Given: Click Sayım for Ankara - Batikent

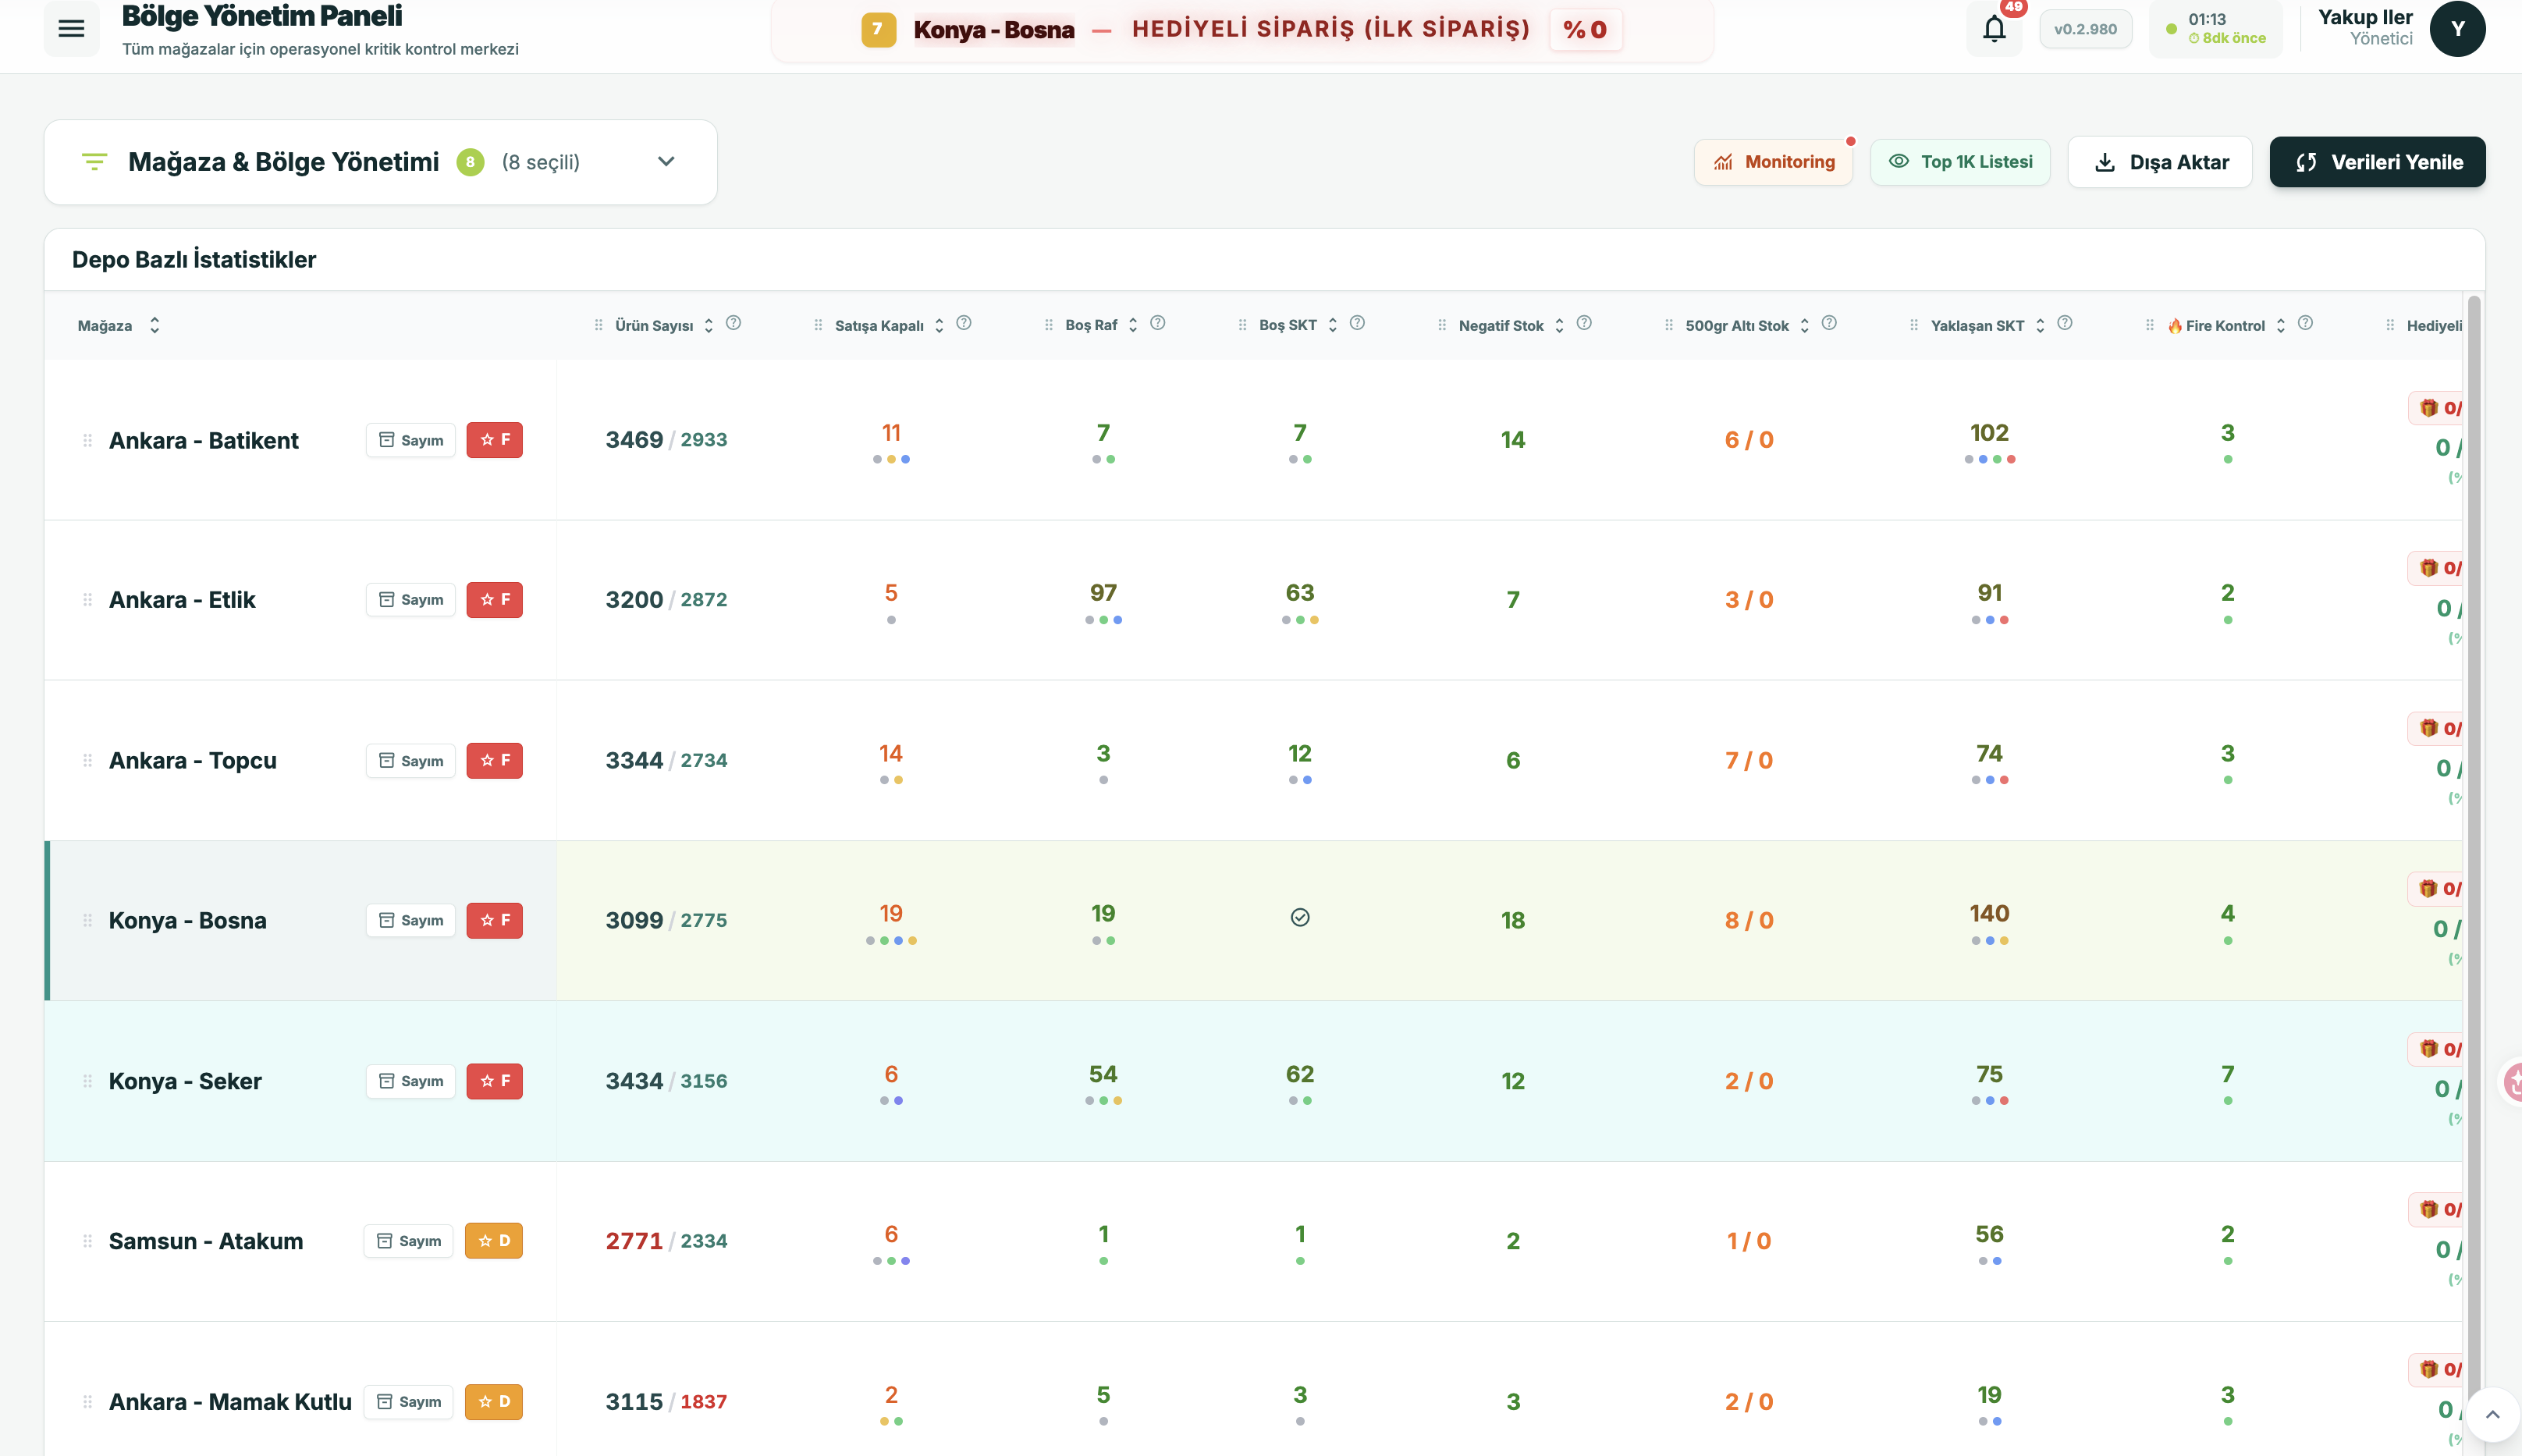Looking at the screenshot, I should pyautogui.click(x=411, y=440).
